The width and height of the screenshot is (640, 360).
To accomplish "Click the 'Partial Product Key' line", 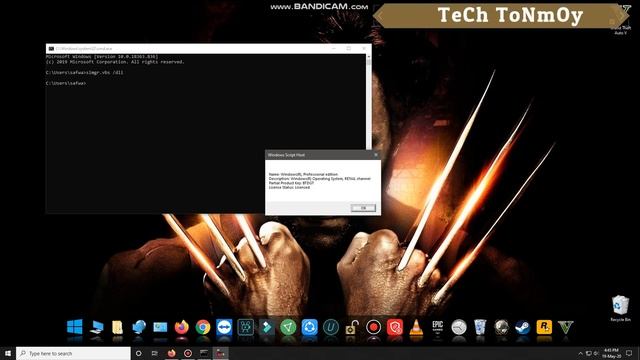I will click(291, 183).
